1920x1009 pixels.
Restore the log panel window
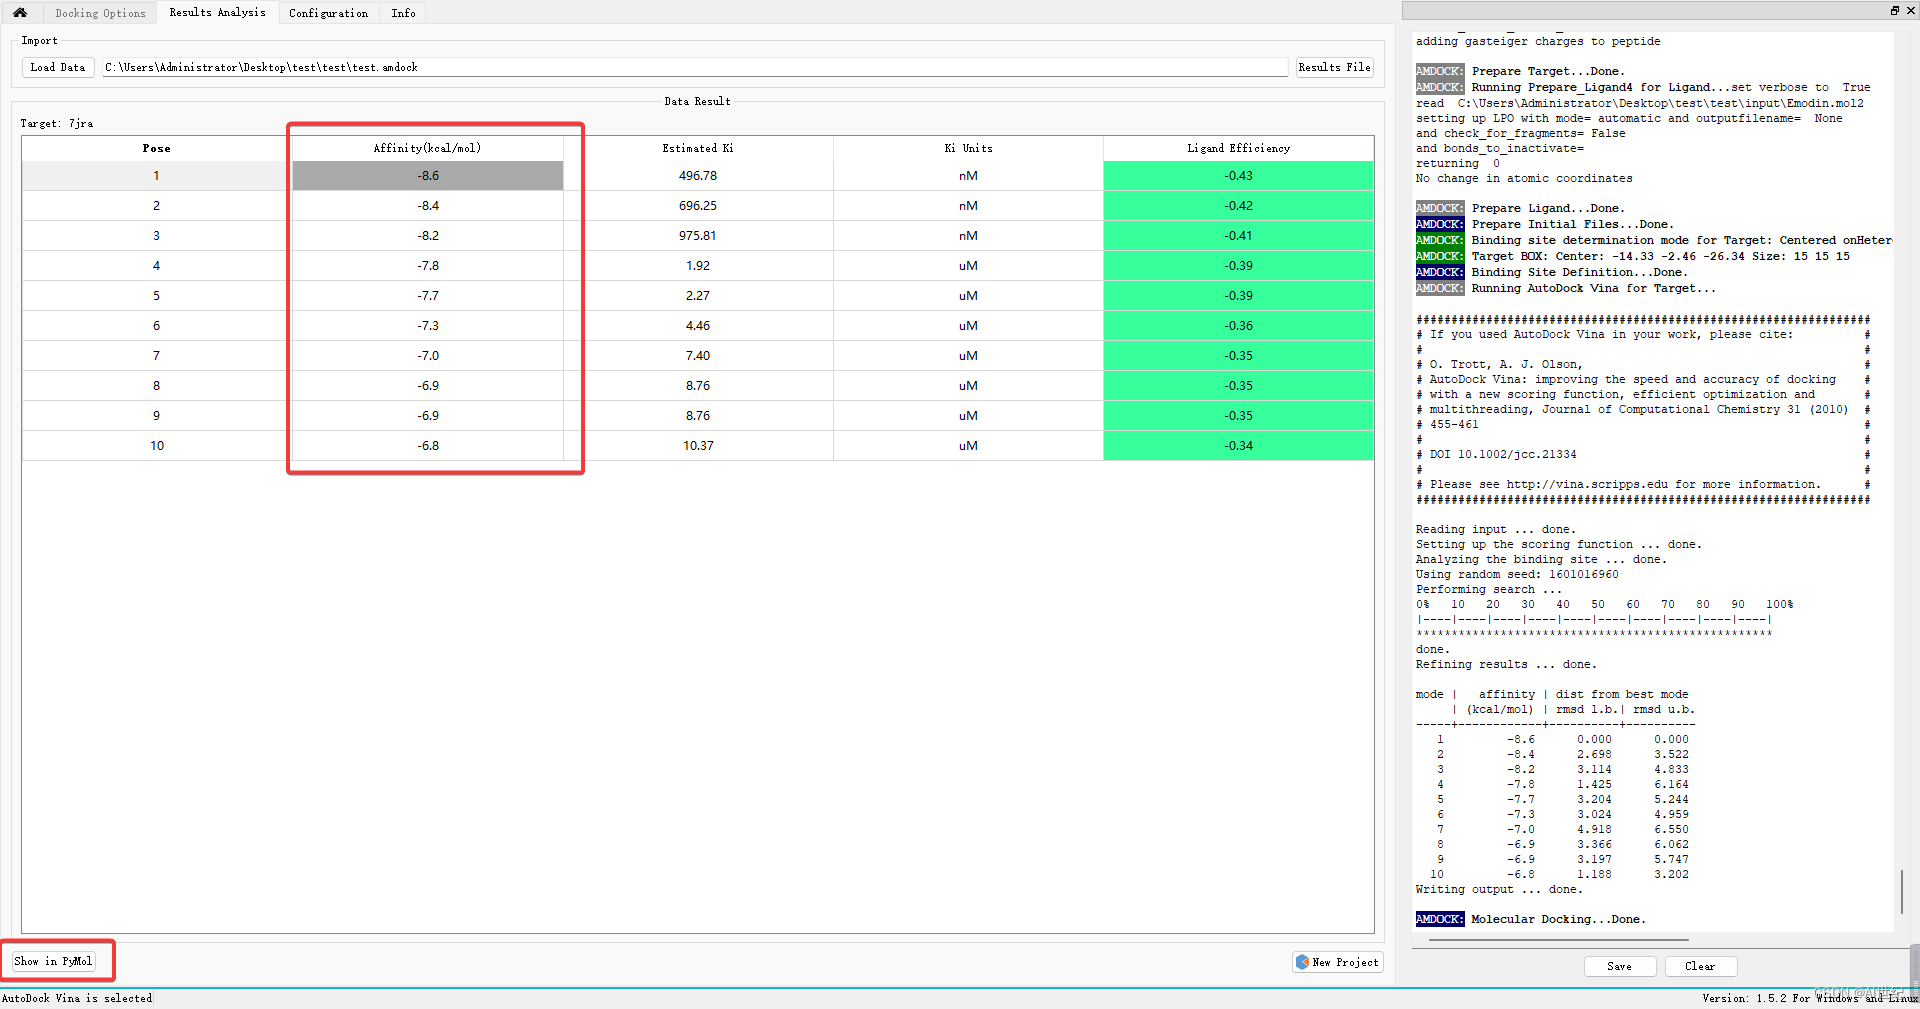coord(1894,10)
